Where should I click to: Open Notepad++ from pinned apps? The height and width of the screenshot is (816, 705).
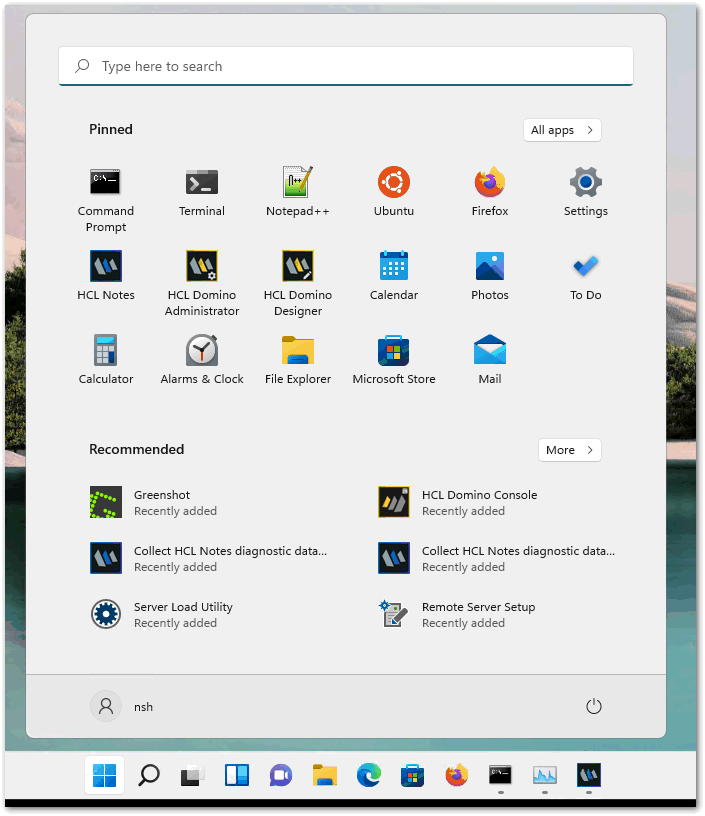click(298, 192)
